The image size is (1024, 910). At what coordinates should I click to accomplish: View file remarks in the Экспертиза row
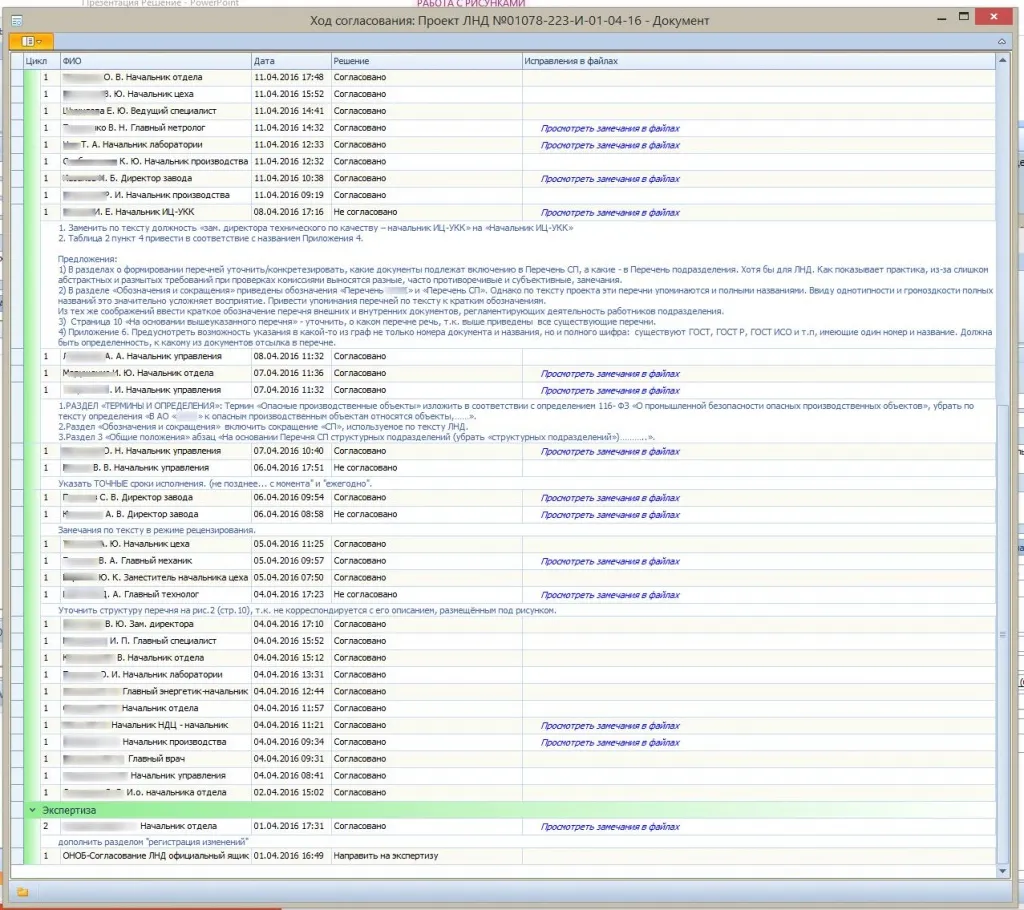(610, 827)
